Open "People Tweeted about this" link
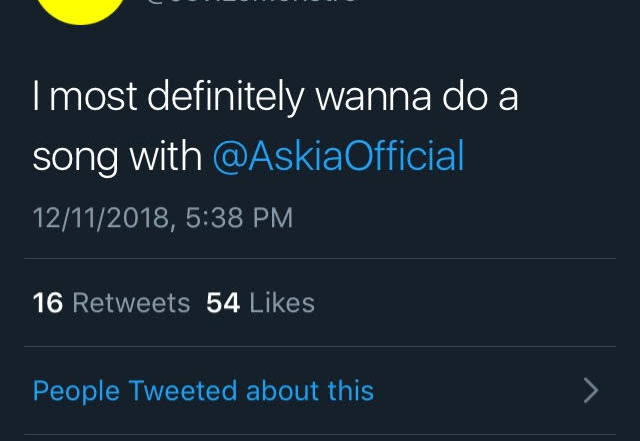 [x=203, y=390]
